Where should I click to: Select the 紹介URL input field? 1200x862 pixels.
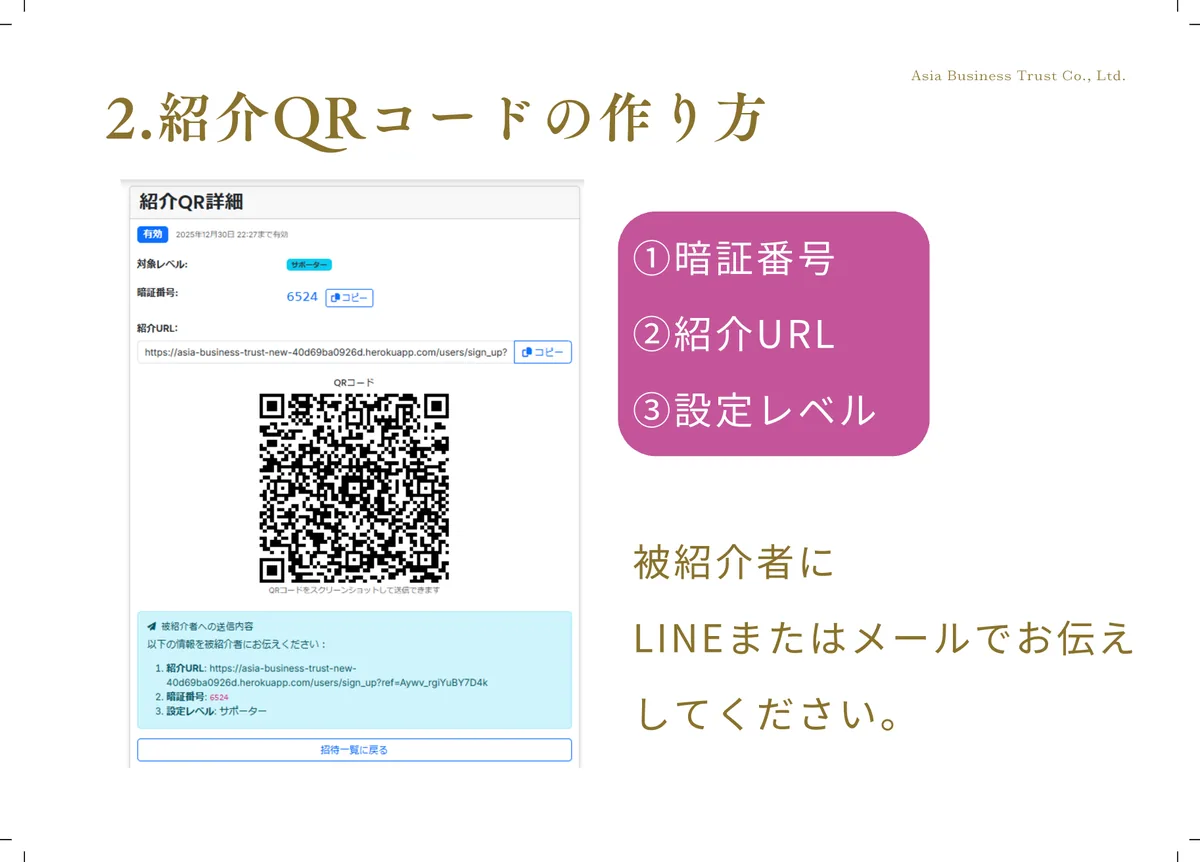pyautogui.click(x=325, y=352)
